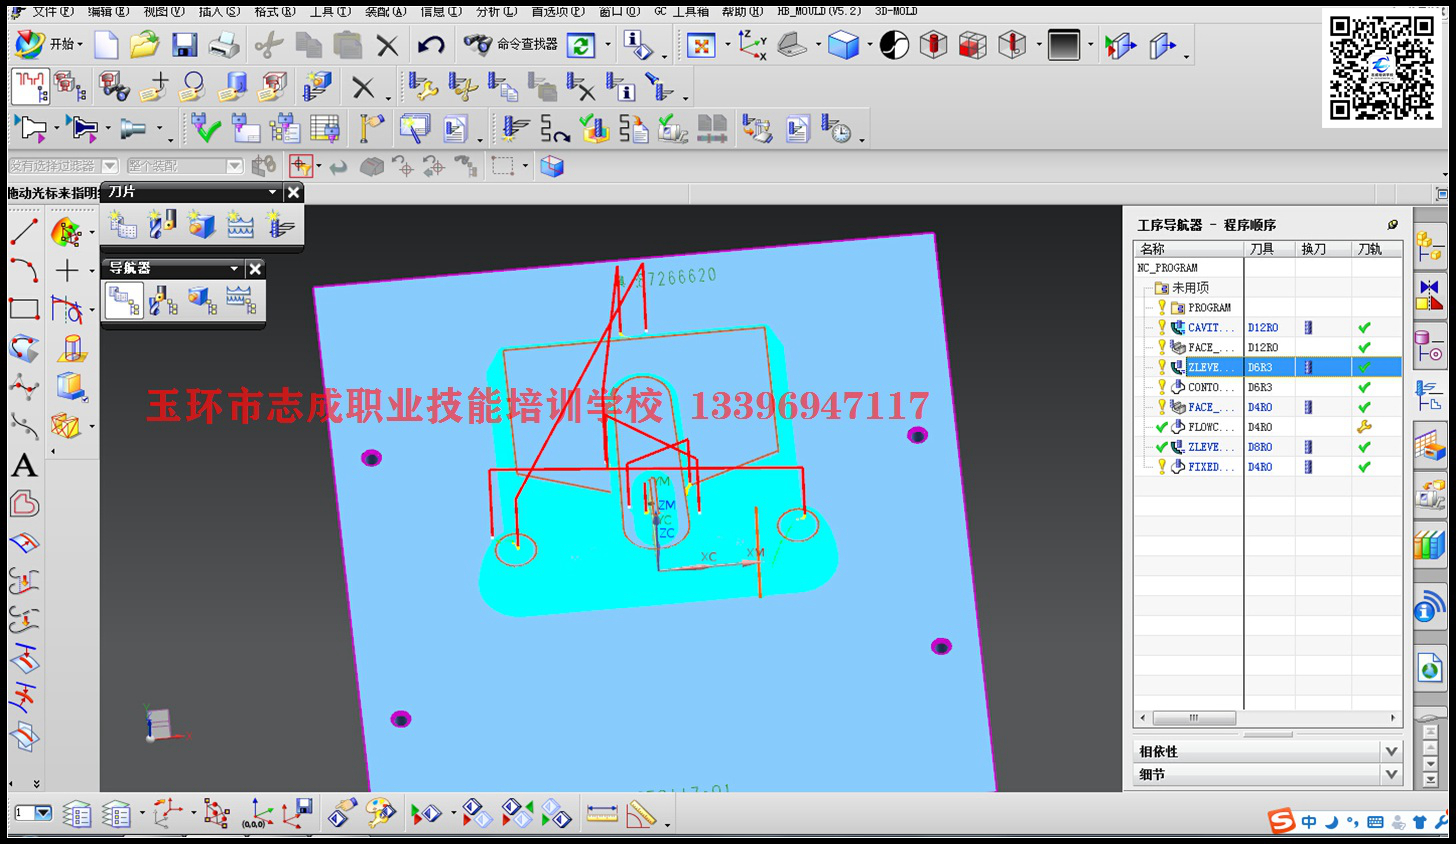The height and width of the screenshot is (844, 1456).
Task: Click the 刀具 column header
Action: tap(1270, 249)
